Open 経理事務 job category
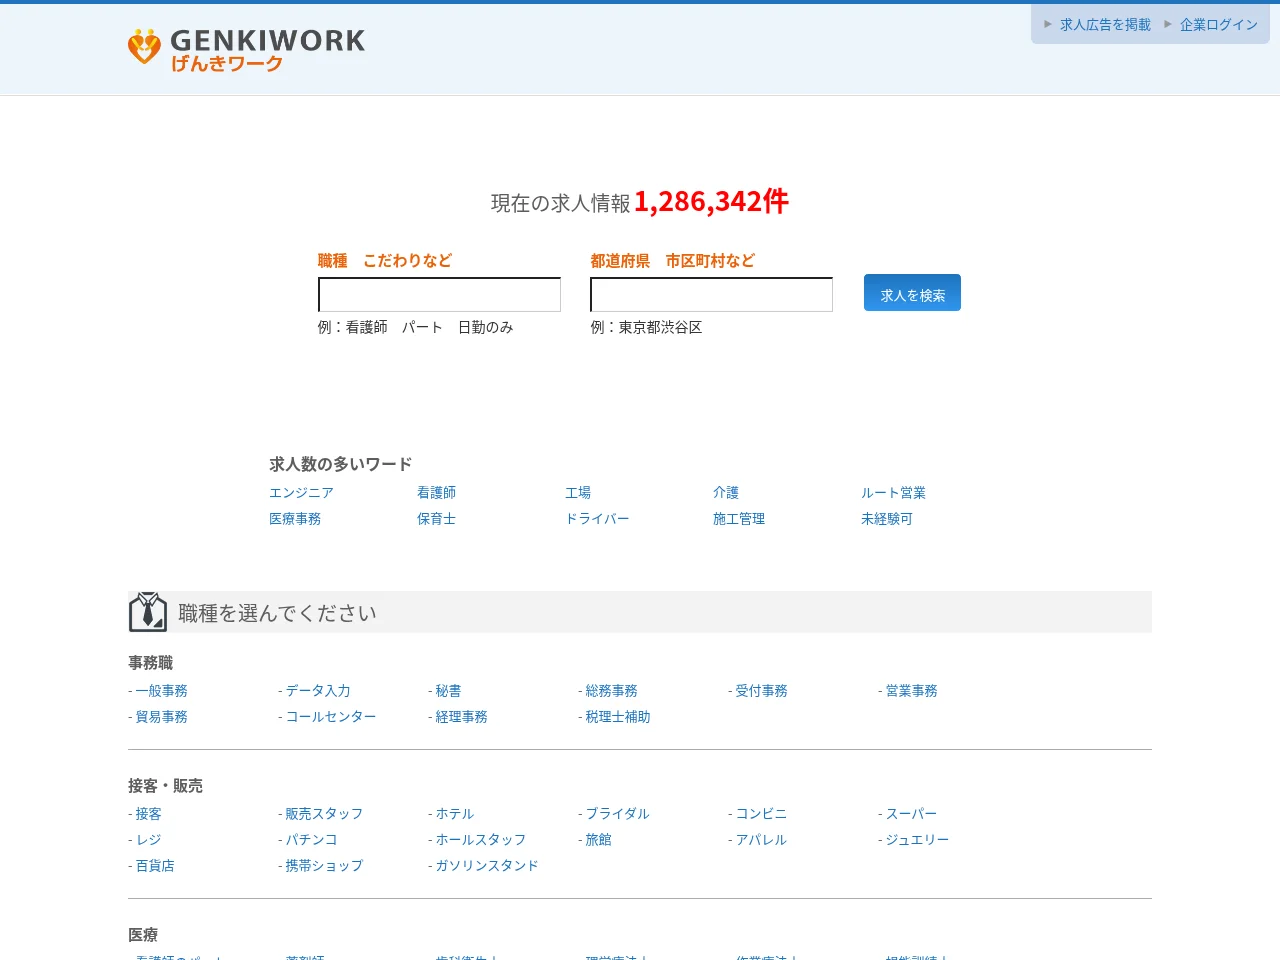The width and height of the screenshot is (1280, 960). pos(461,717)
